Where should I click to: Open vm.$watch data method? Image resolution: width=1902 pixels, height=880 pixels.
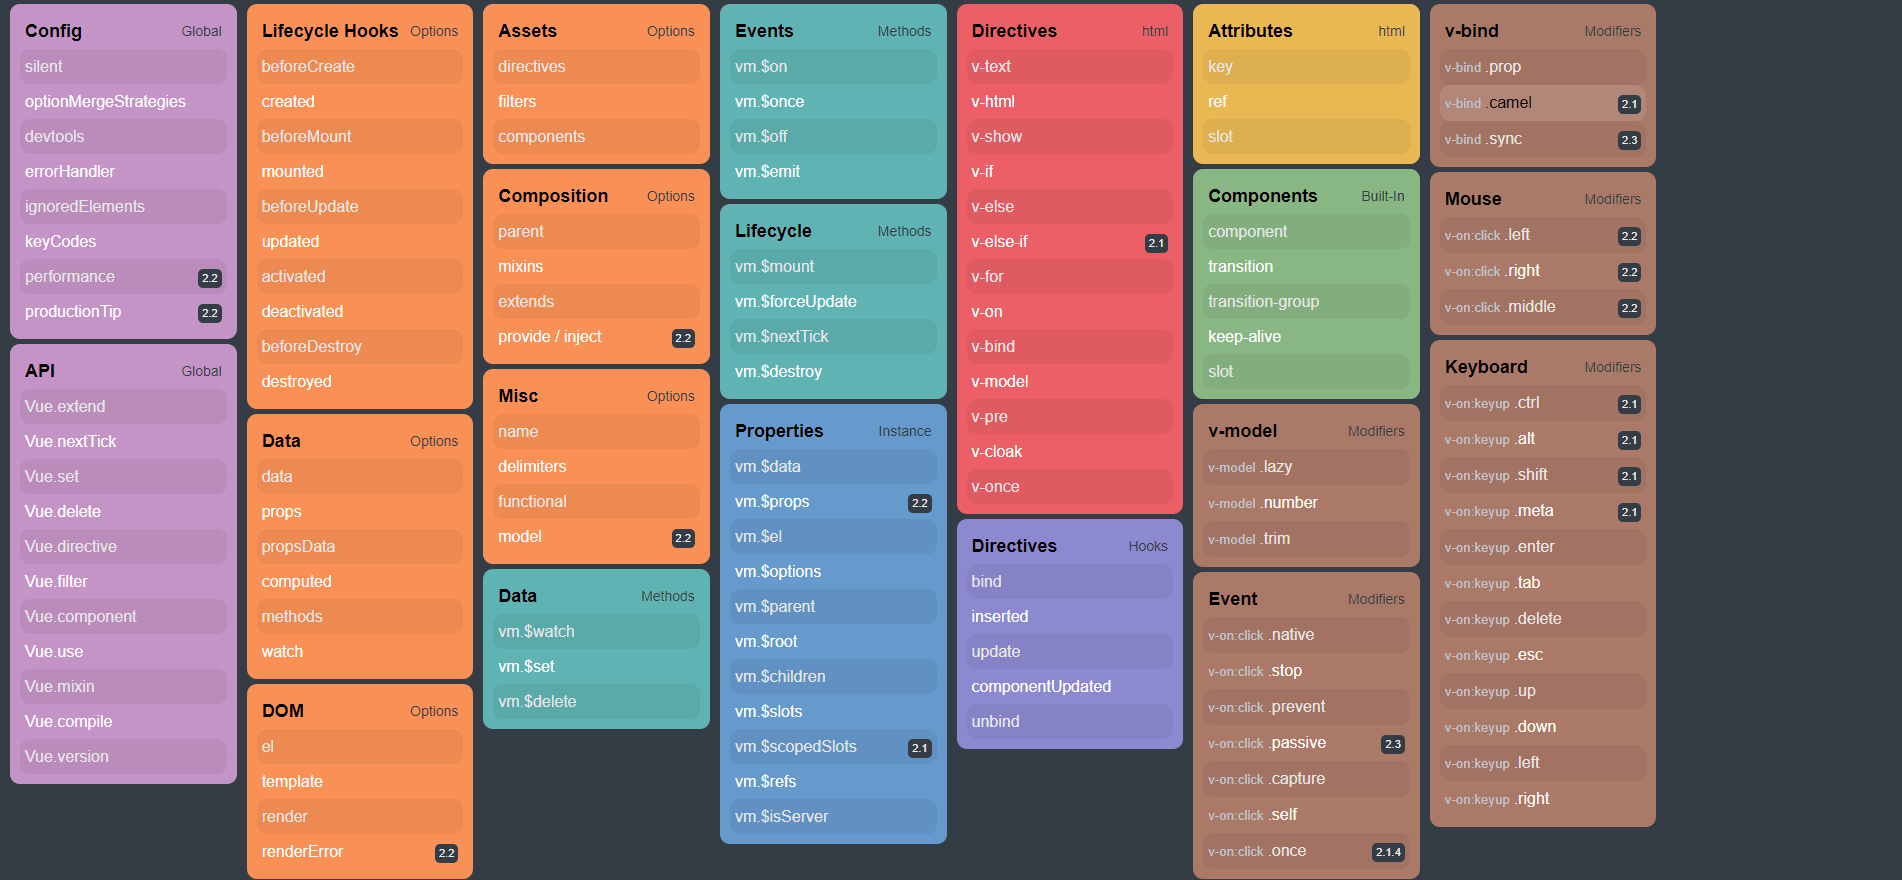click(596, 632)
